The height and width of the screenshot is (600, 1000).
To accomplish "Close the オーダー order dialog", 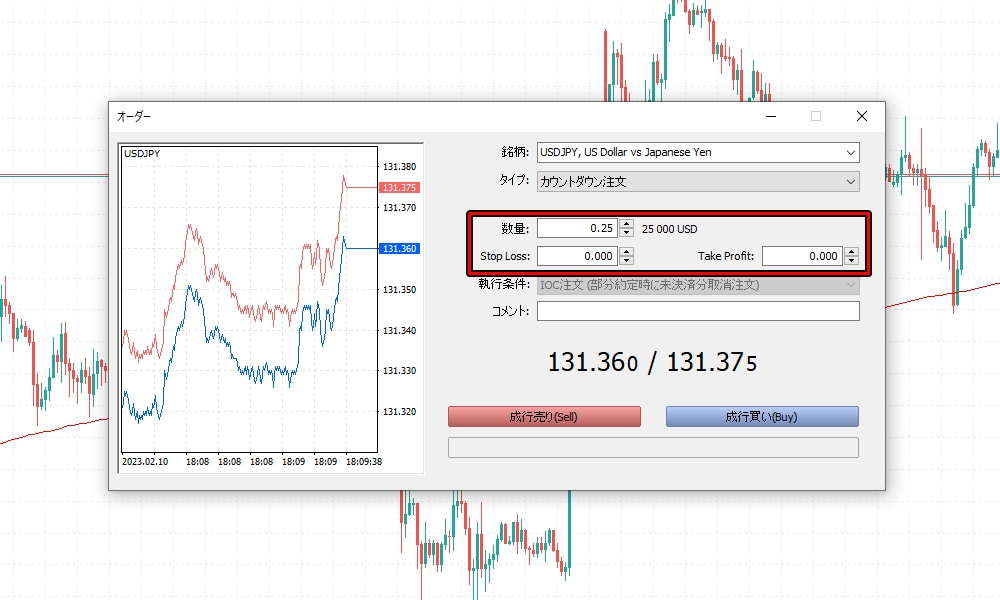I will [x=861, y=116].
